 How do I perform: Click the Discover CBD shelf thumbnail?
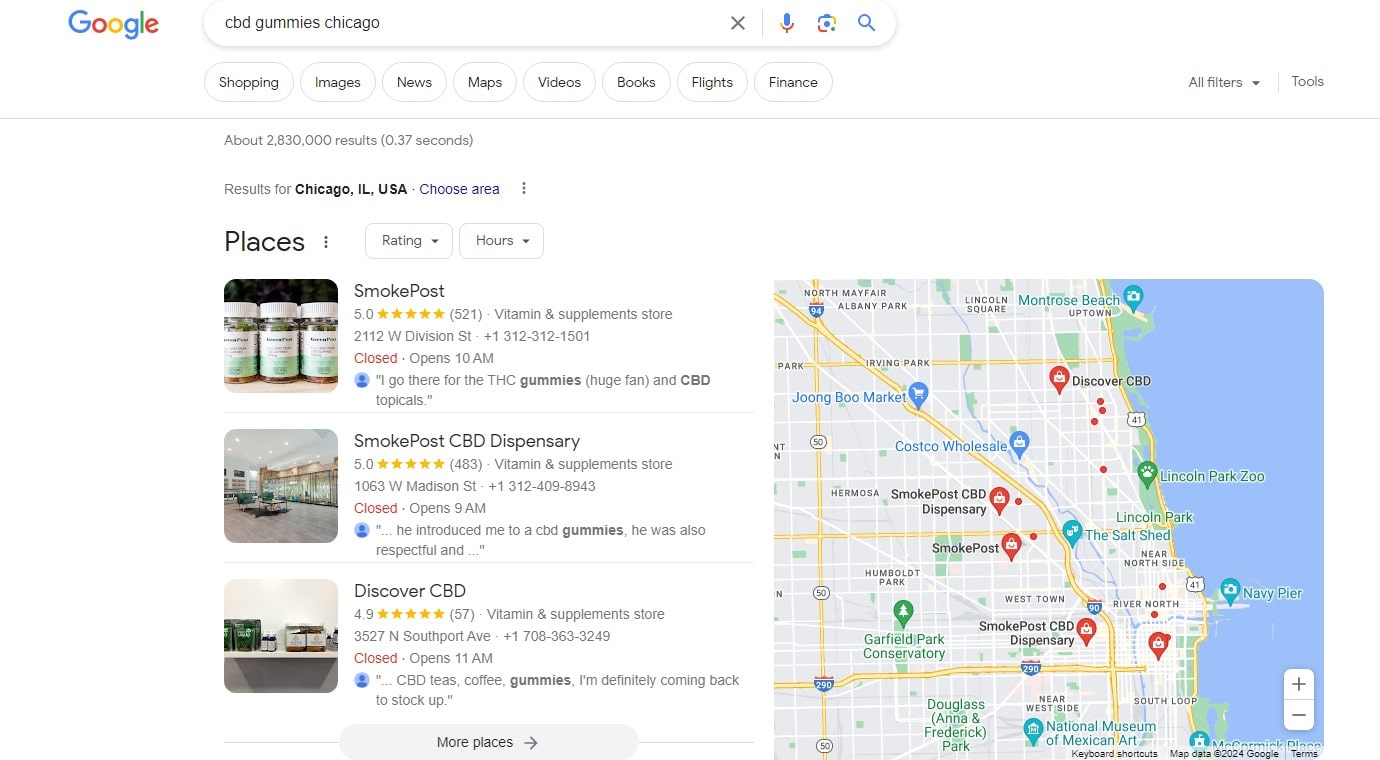[281, 636]
